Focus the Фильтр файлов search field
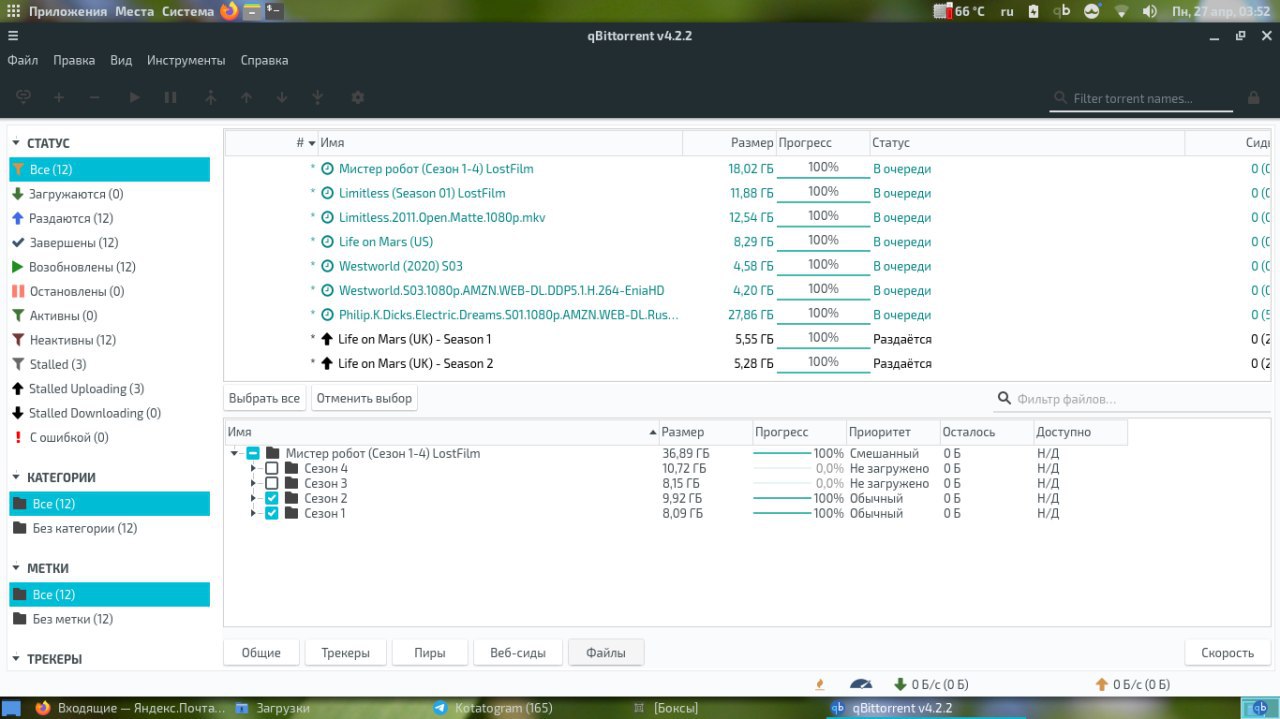This screenshot has width=1280, height=719. pyautogui.click(x=1131, y=399)
